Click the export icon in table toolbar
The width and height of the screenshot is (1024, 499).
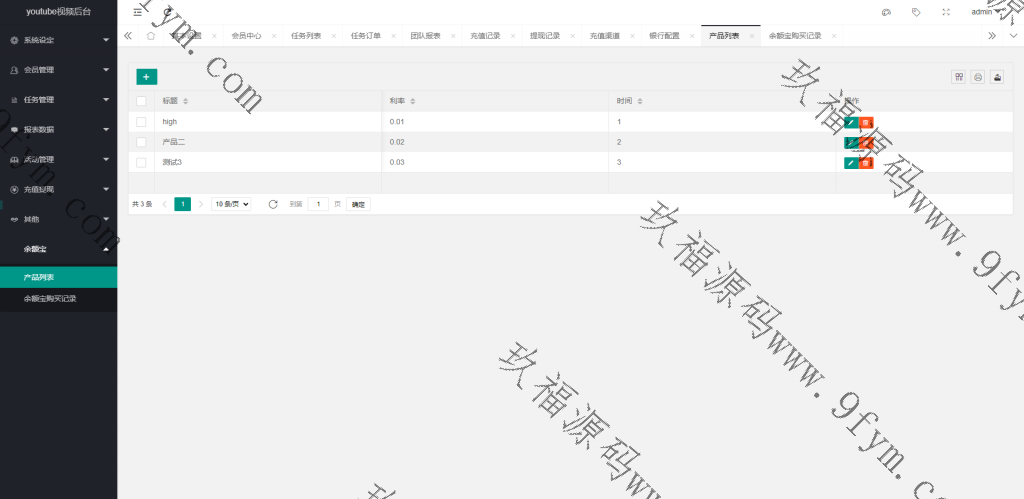(x=997, y=77)
